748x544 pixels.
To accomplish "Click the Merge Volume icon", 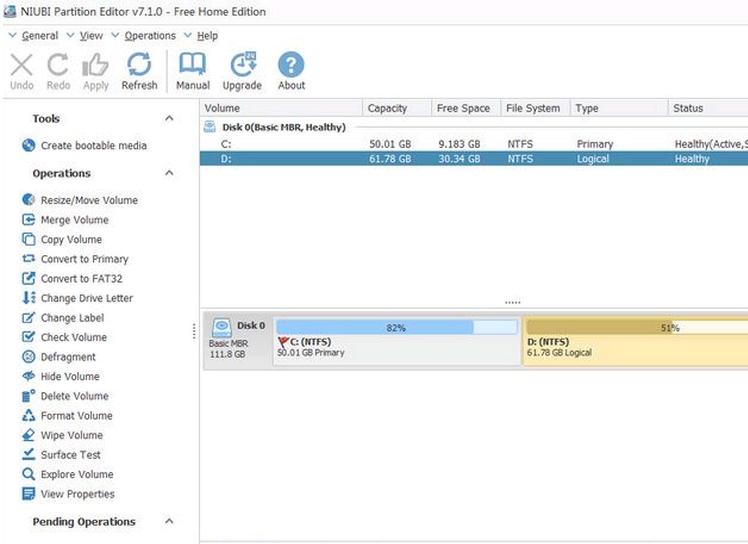I will [29, 220].
